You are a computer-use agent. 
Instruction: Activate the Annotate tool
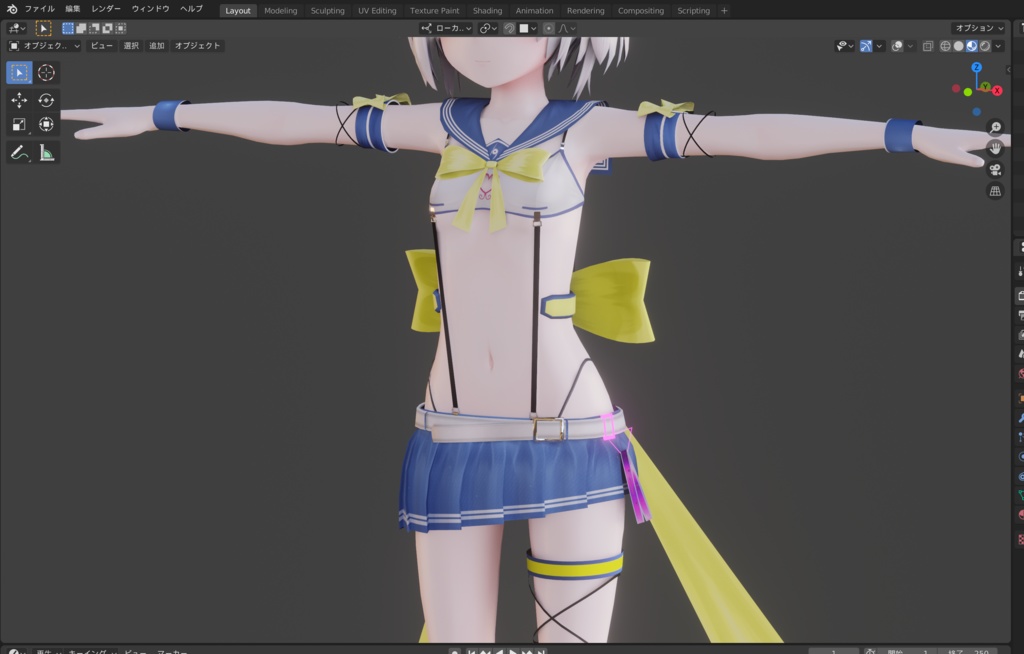coord(18,152)
